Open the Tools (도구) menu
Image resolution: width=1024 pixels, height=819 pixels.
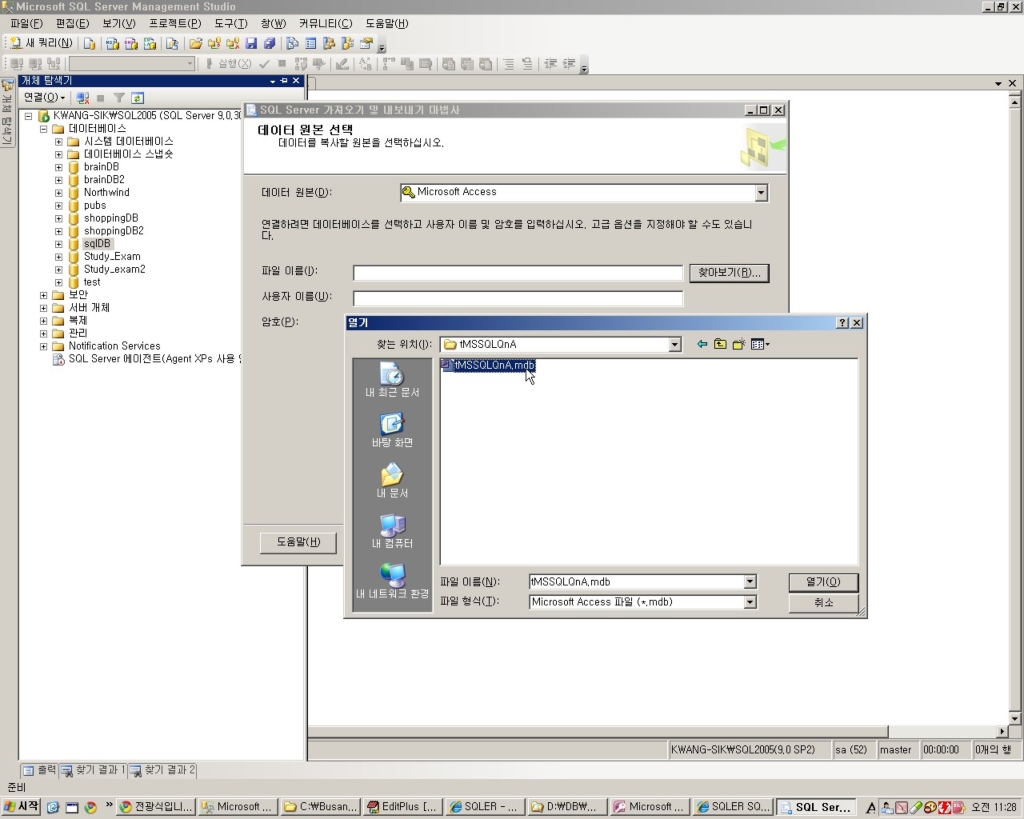click(x=231, y=24)
